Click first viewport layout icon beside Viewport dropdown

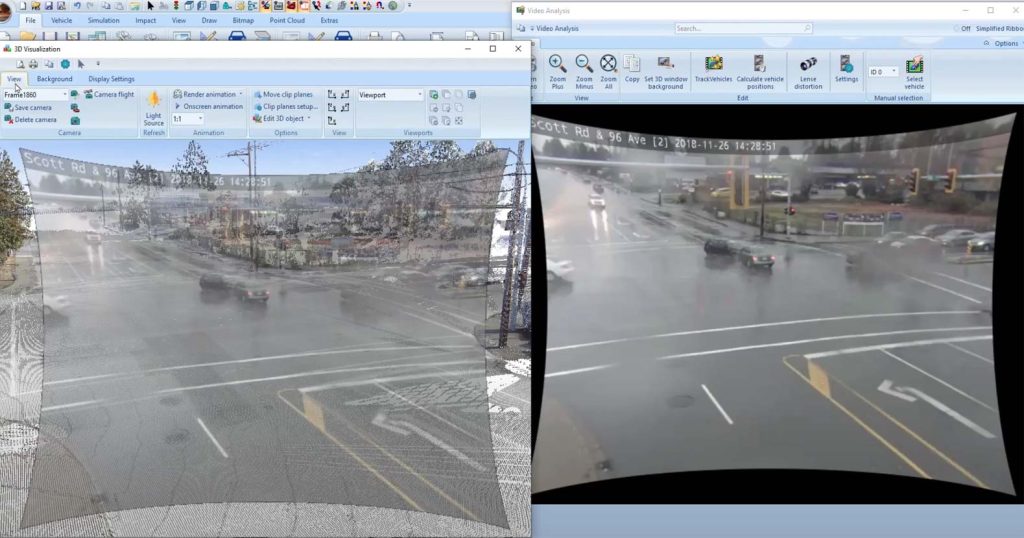434,95
